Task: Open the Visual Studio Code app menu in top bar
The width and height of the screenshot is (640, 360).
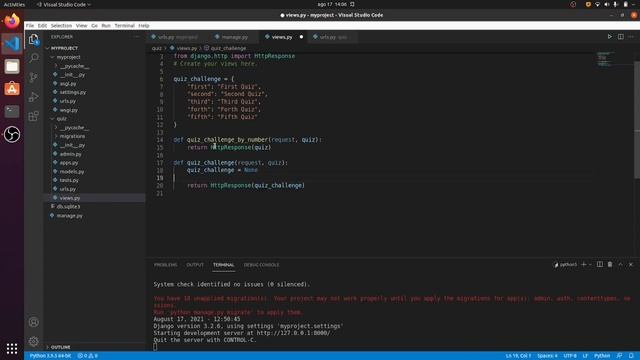Action: pyautogui.click(x=63, y=4)
